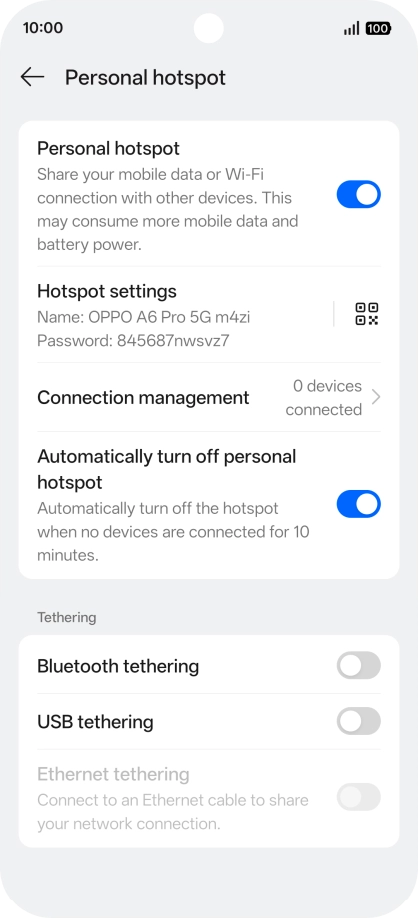This screenshot has height=918, width=418.
Task: Open Connection management row
Action: tap(209, 398)
